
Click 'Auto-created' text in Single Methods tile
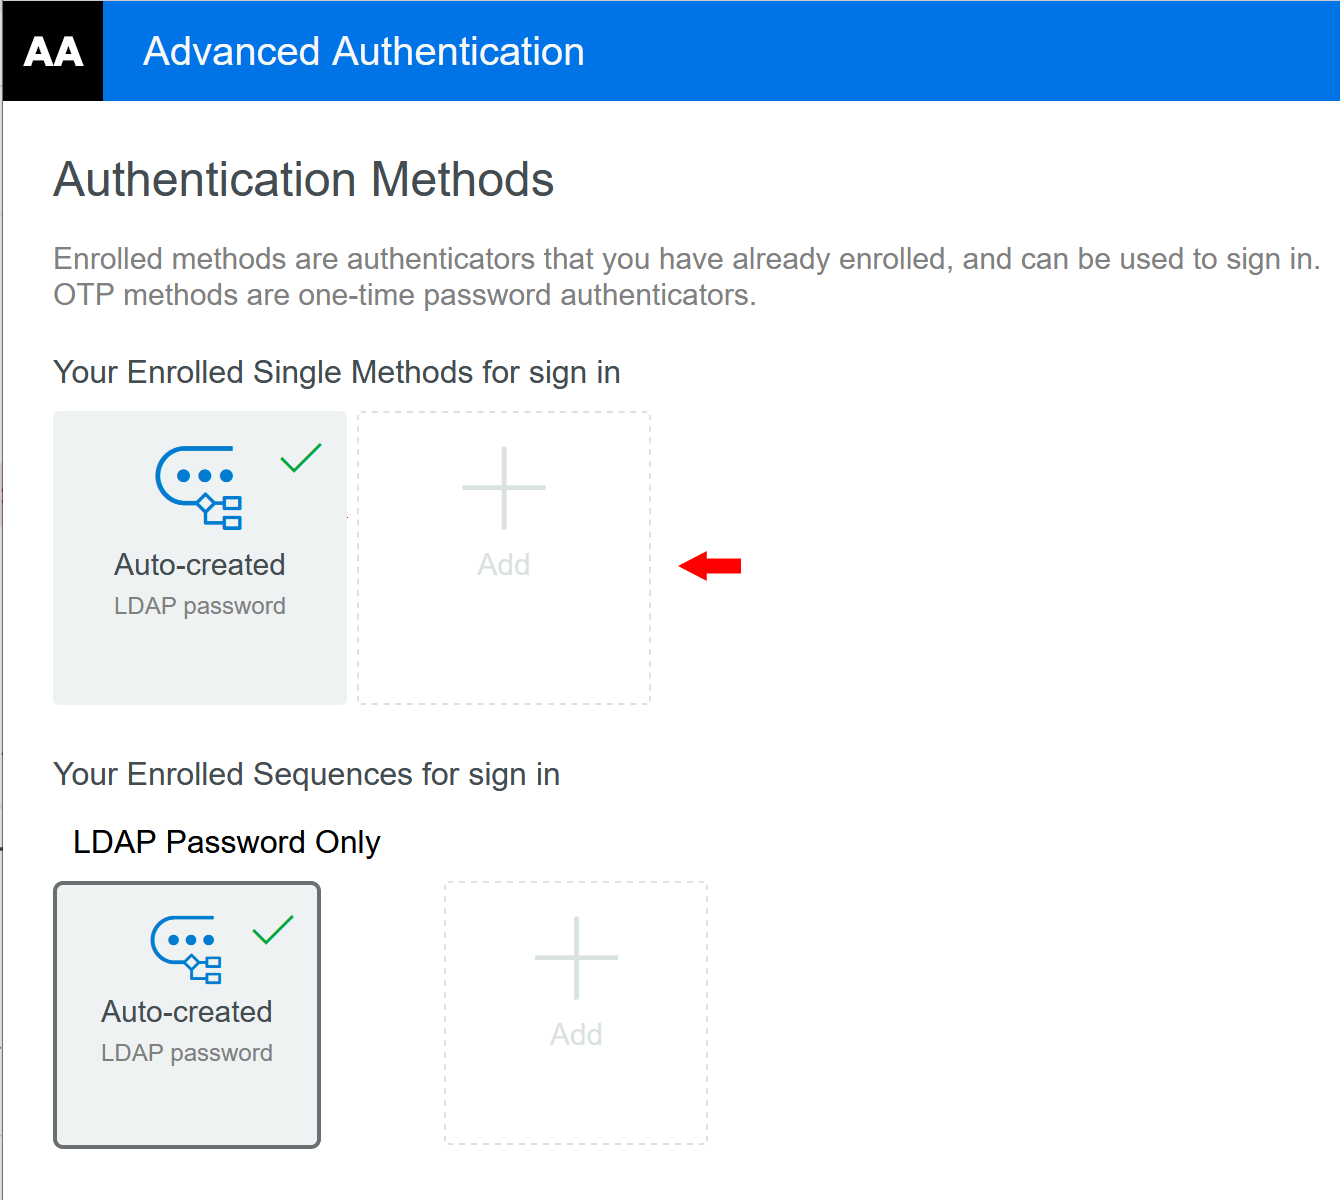(200, 565)
